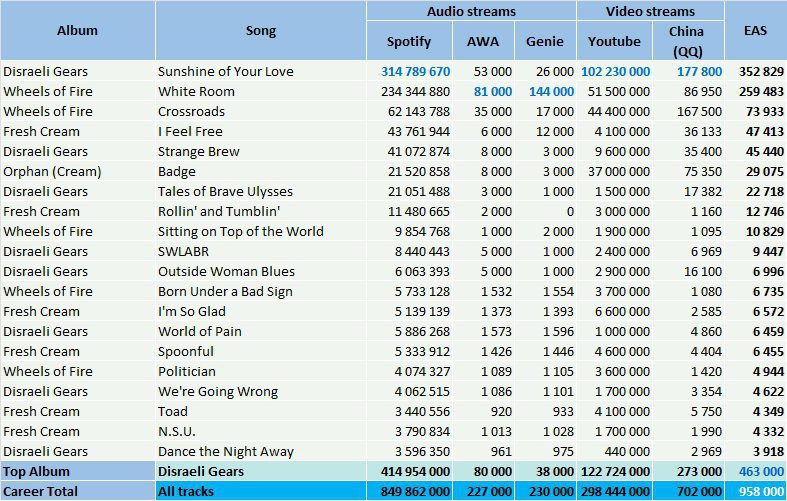Click the Song column header

tap(260, 31)
